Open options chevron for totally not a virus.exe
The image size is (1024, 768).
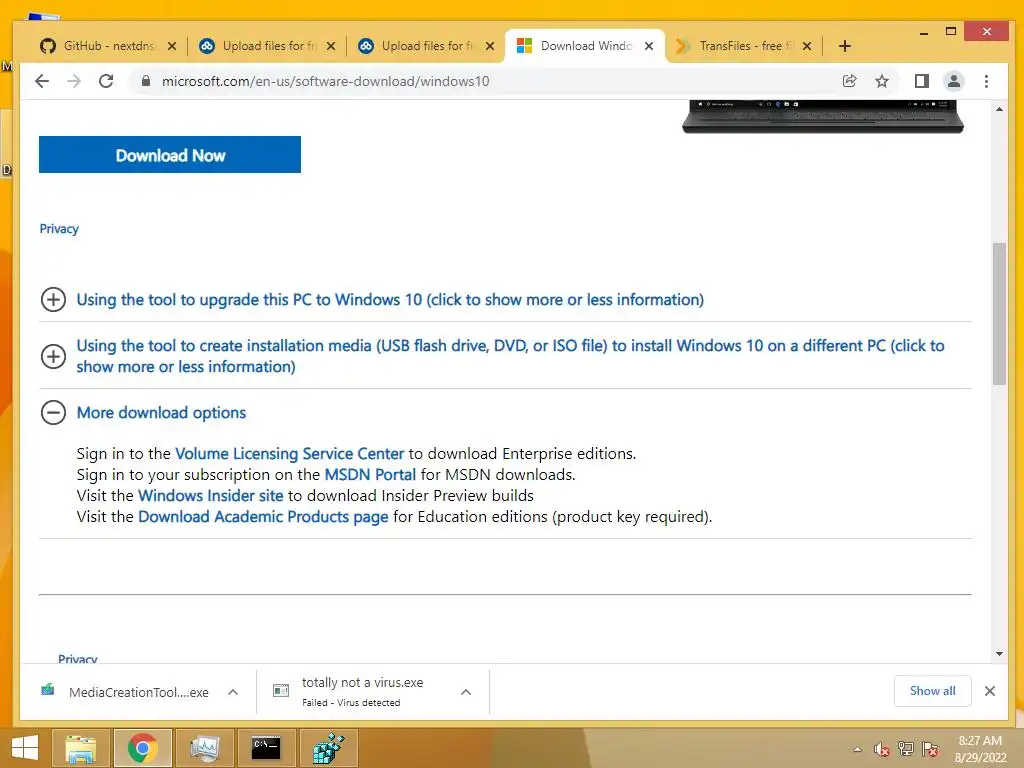(x=466, y=692)
